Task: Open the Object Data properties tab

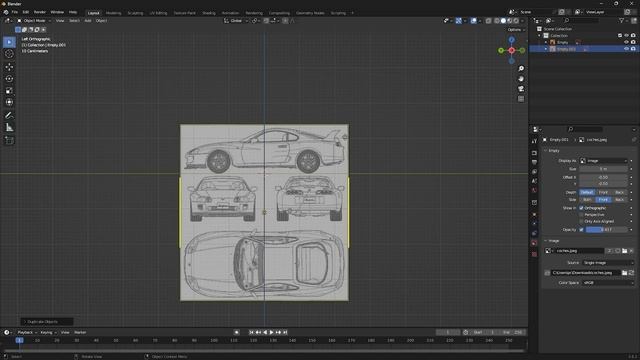Action: [534, 243]
